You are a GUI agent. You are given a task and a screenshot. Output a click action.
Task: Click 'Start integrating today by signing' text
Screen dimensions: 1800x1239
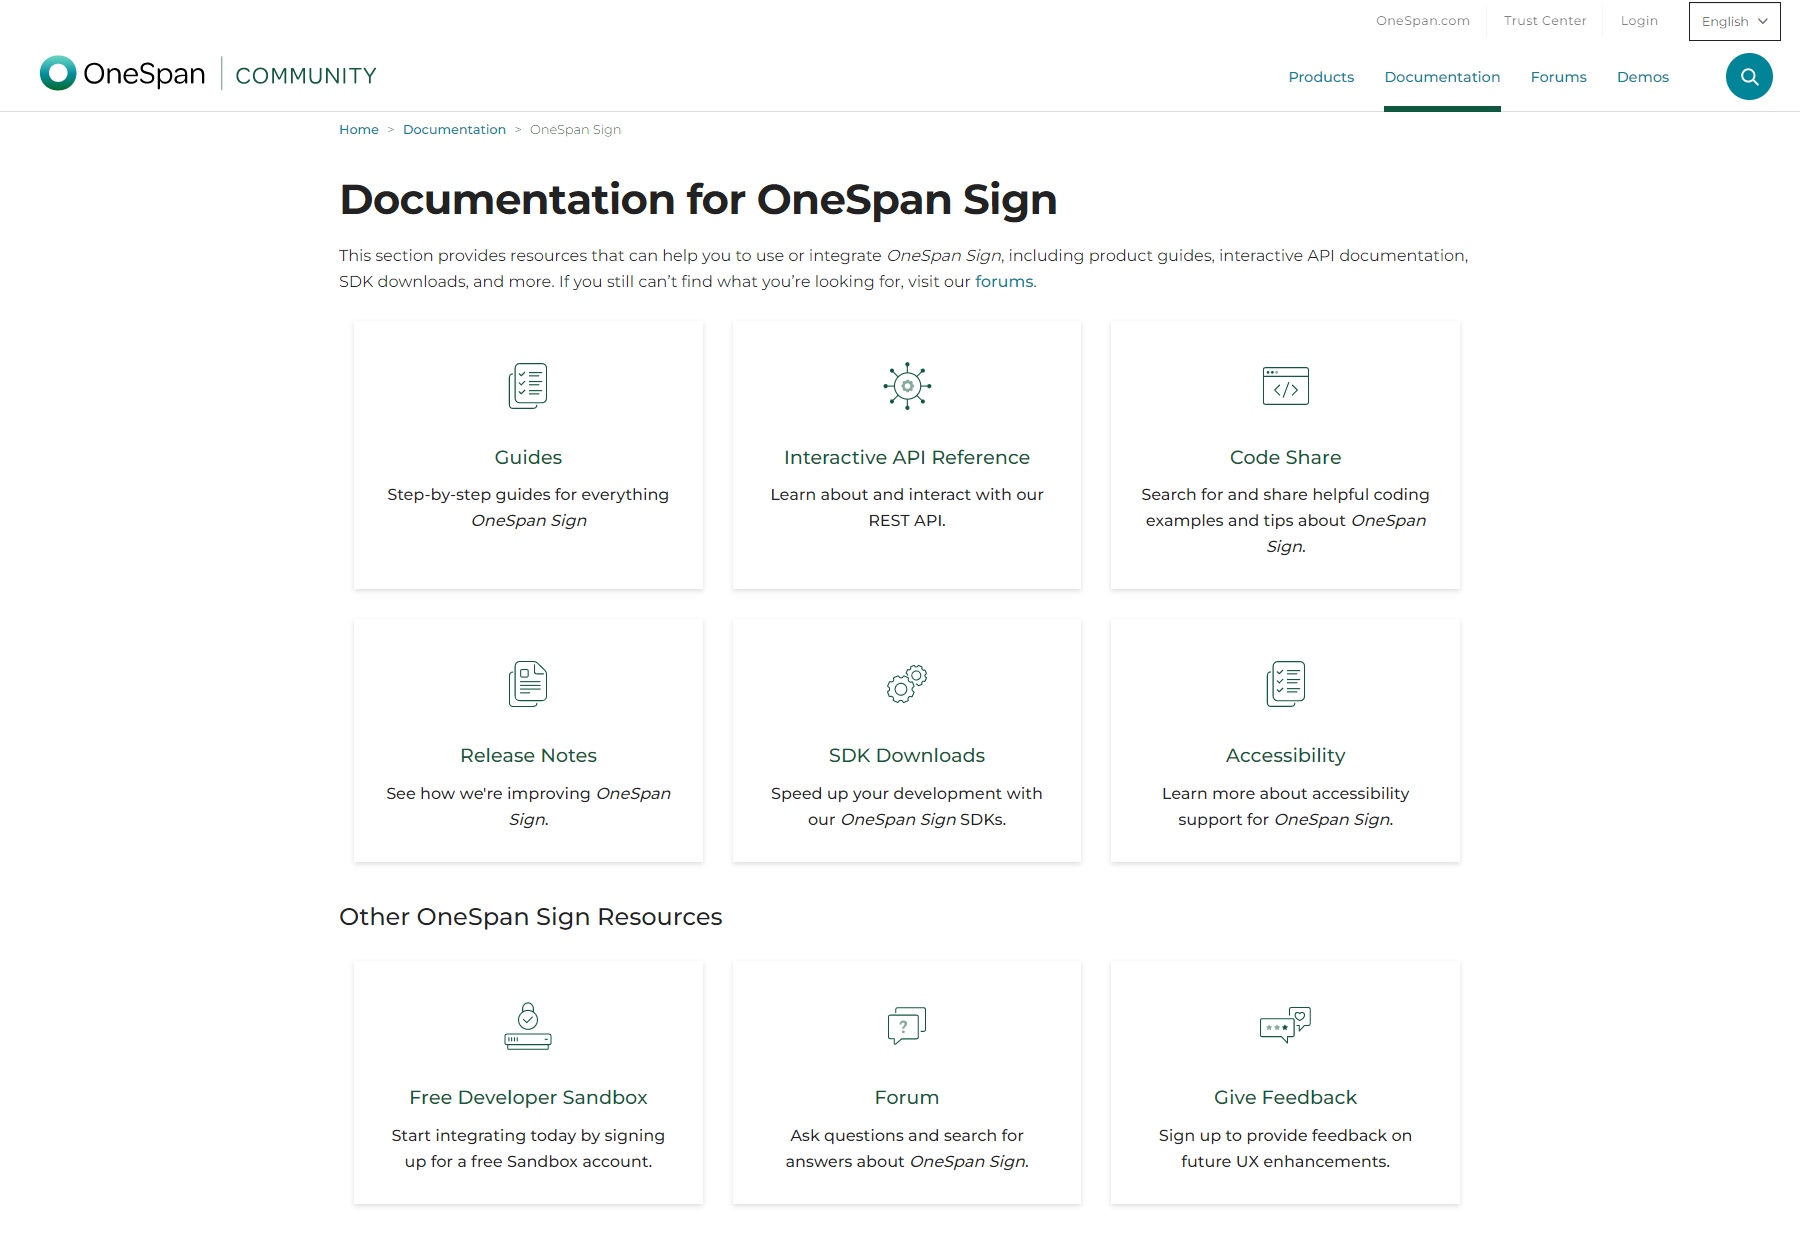click(x=528, y=1136)
